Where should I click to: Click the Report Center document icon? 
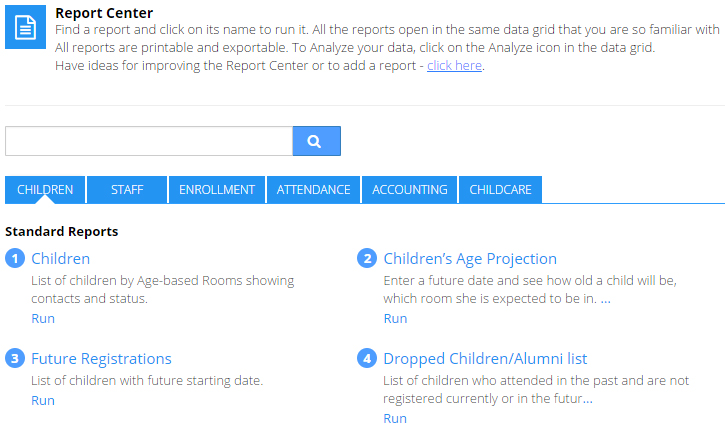25,27
